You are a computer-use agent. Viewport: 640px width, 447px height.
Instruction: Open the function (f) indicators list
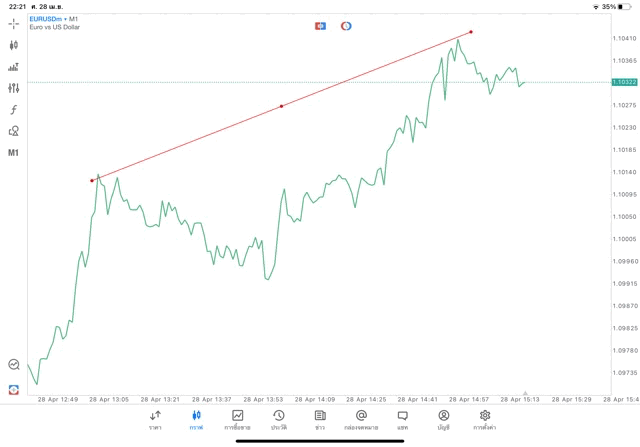[13, 110]
